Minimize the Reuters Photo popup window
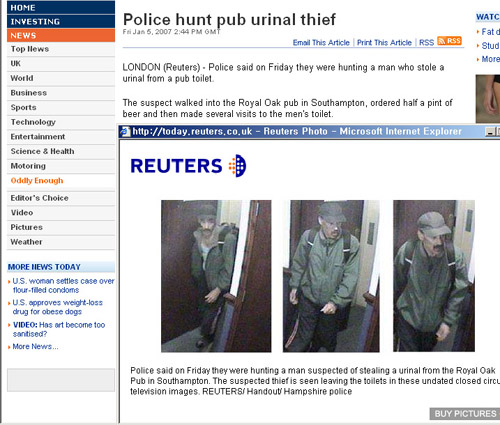This screenshot has height=425, width=500. tap(489, 132)
